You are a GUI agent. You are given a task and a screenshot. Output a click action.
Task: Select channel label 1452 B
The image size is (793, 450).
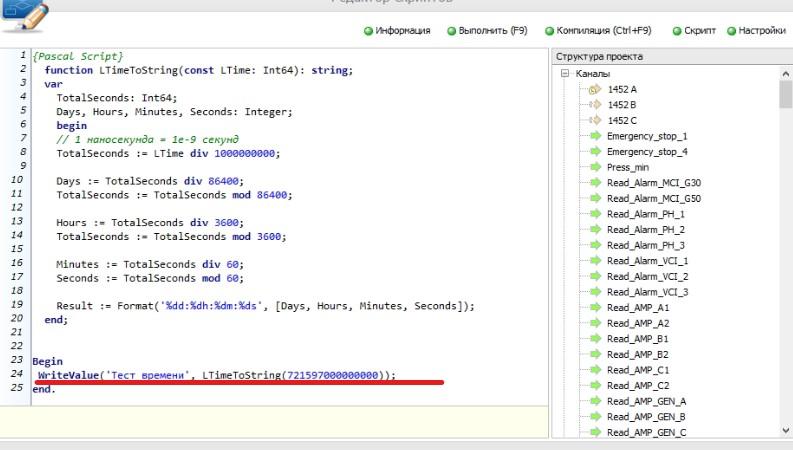tap(622, 105)
